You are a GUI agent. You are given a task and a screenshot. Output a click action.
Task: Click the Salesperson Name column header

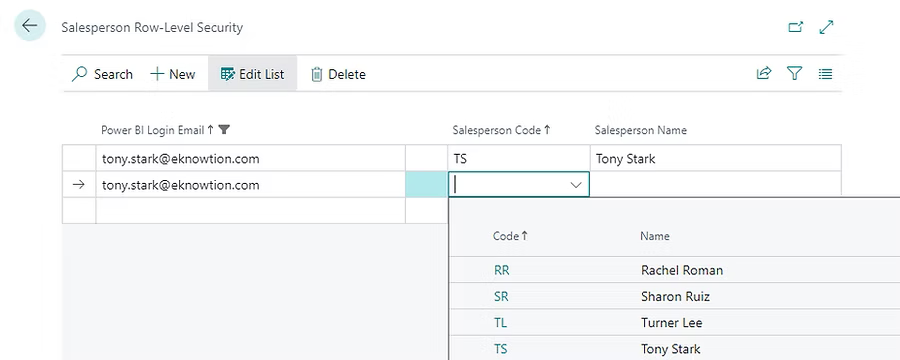click(x=641, y=130)
